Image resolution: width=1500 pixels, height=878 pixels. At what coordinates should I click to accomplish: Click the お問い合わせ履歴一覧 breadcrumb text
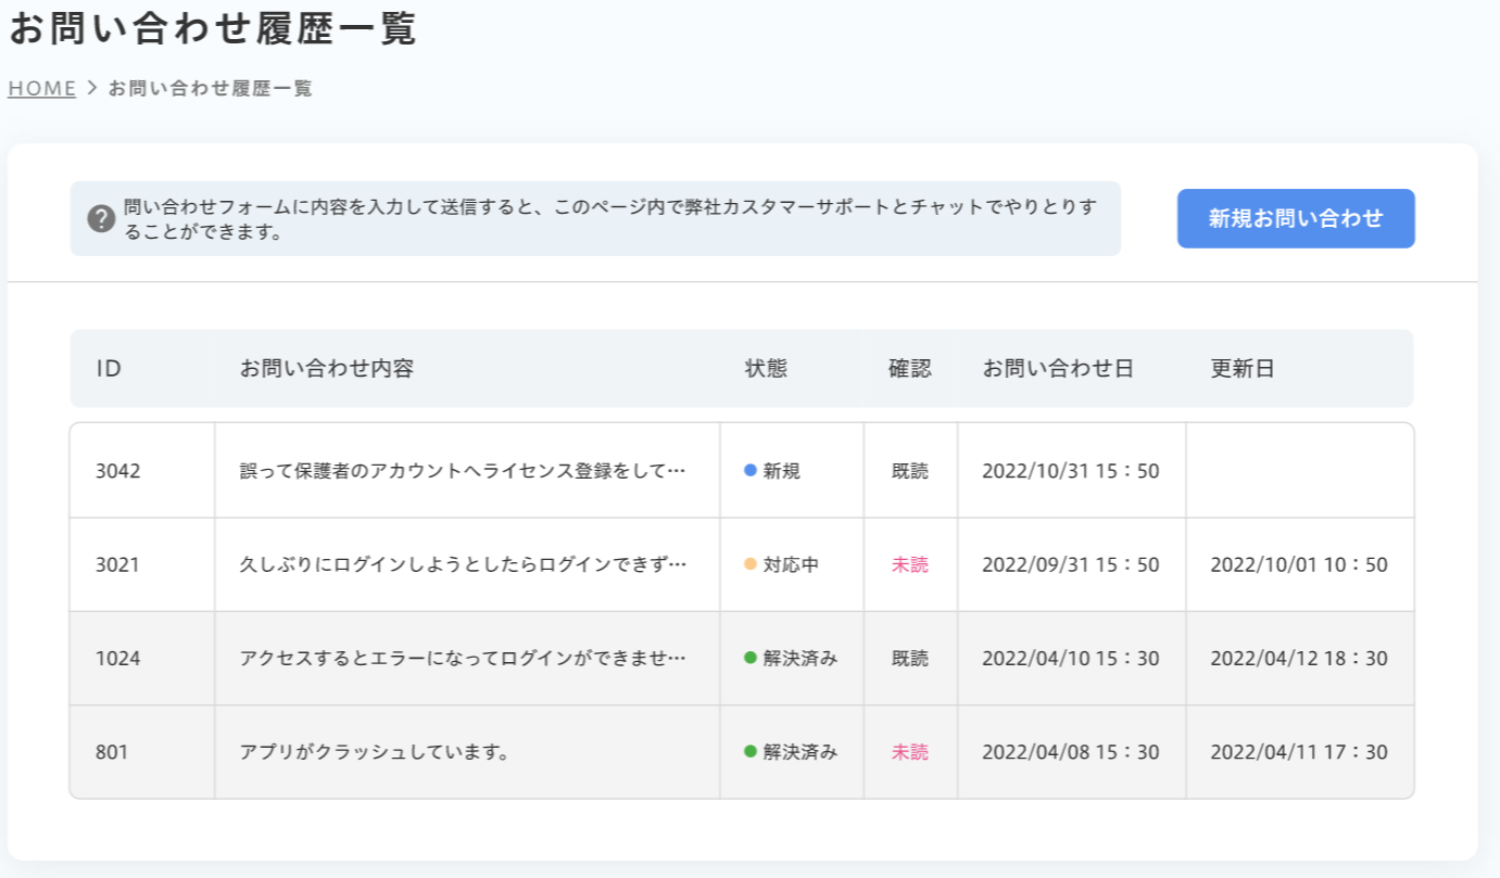click(210, 88)
